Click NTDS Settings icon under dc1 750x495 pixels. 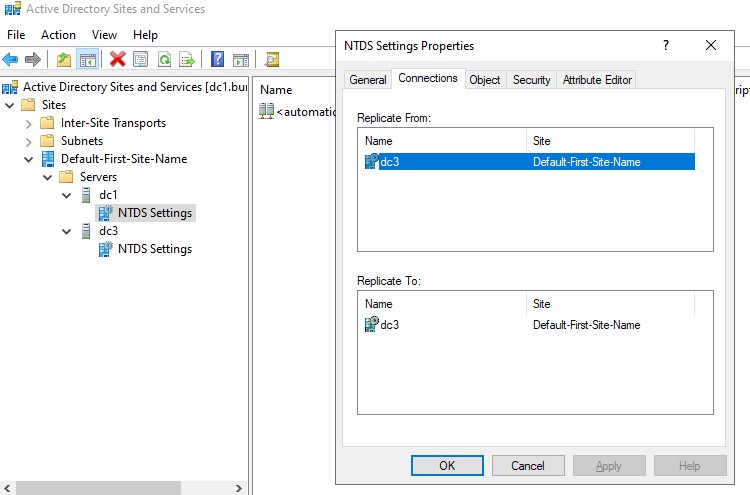(106, 213)
